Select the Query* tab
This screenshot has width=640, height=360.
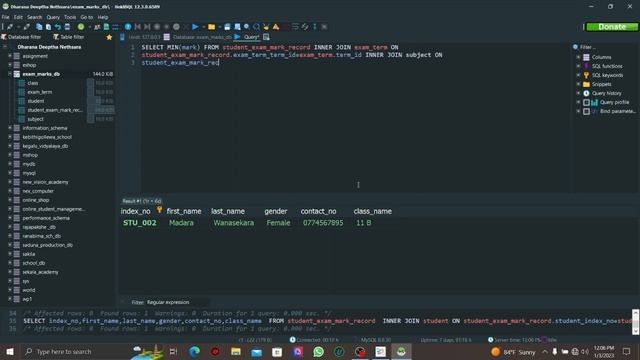click(247, 37)
